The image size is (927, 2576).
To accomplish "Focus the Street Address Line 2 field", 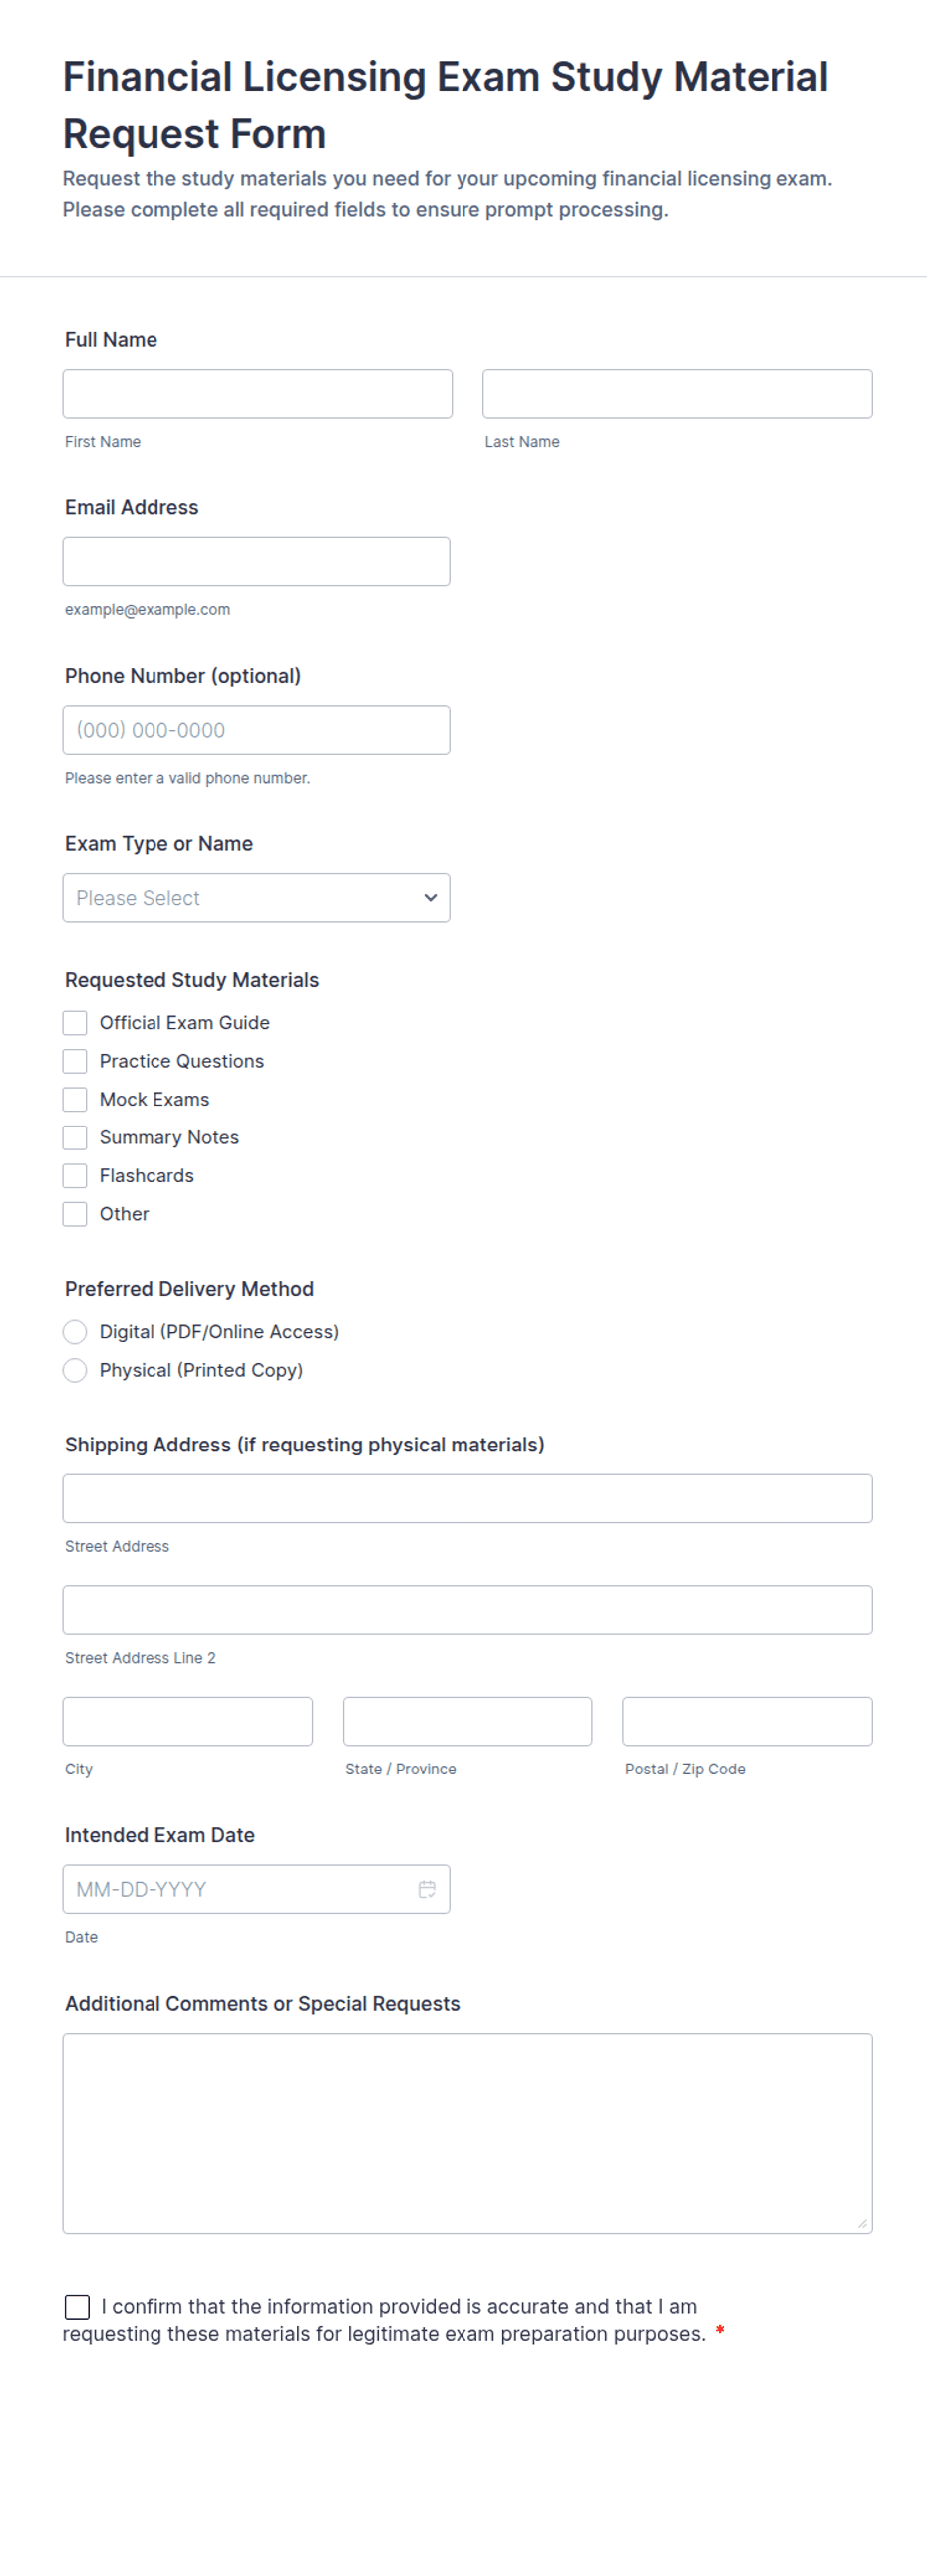I will (x=467, y=1610).
